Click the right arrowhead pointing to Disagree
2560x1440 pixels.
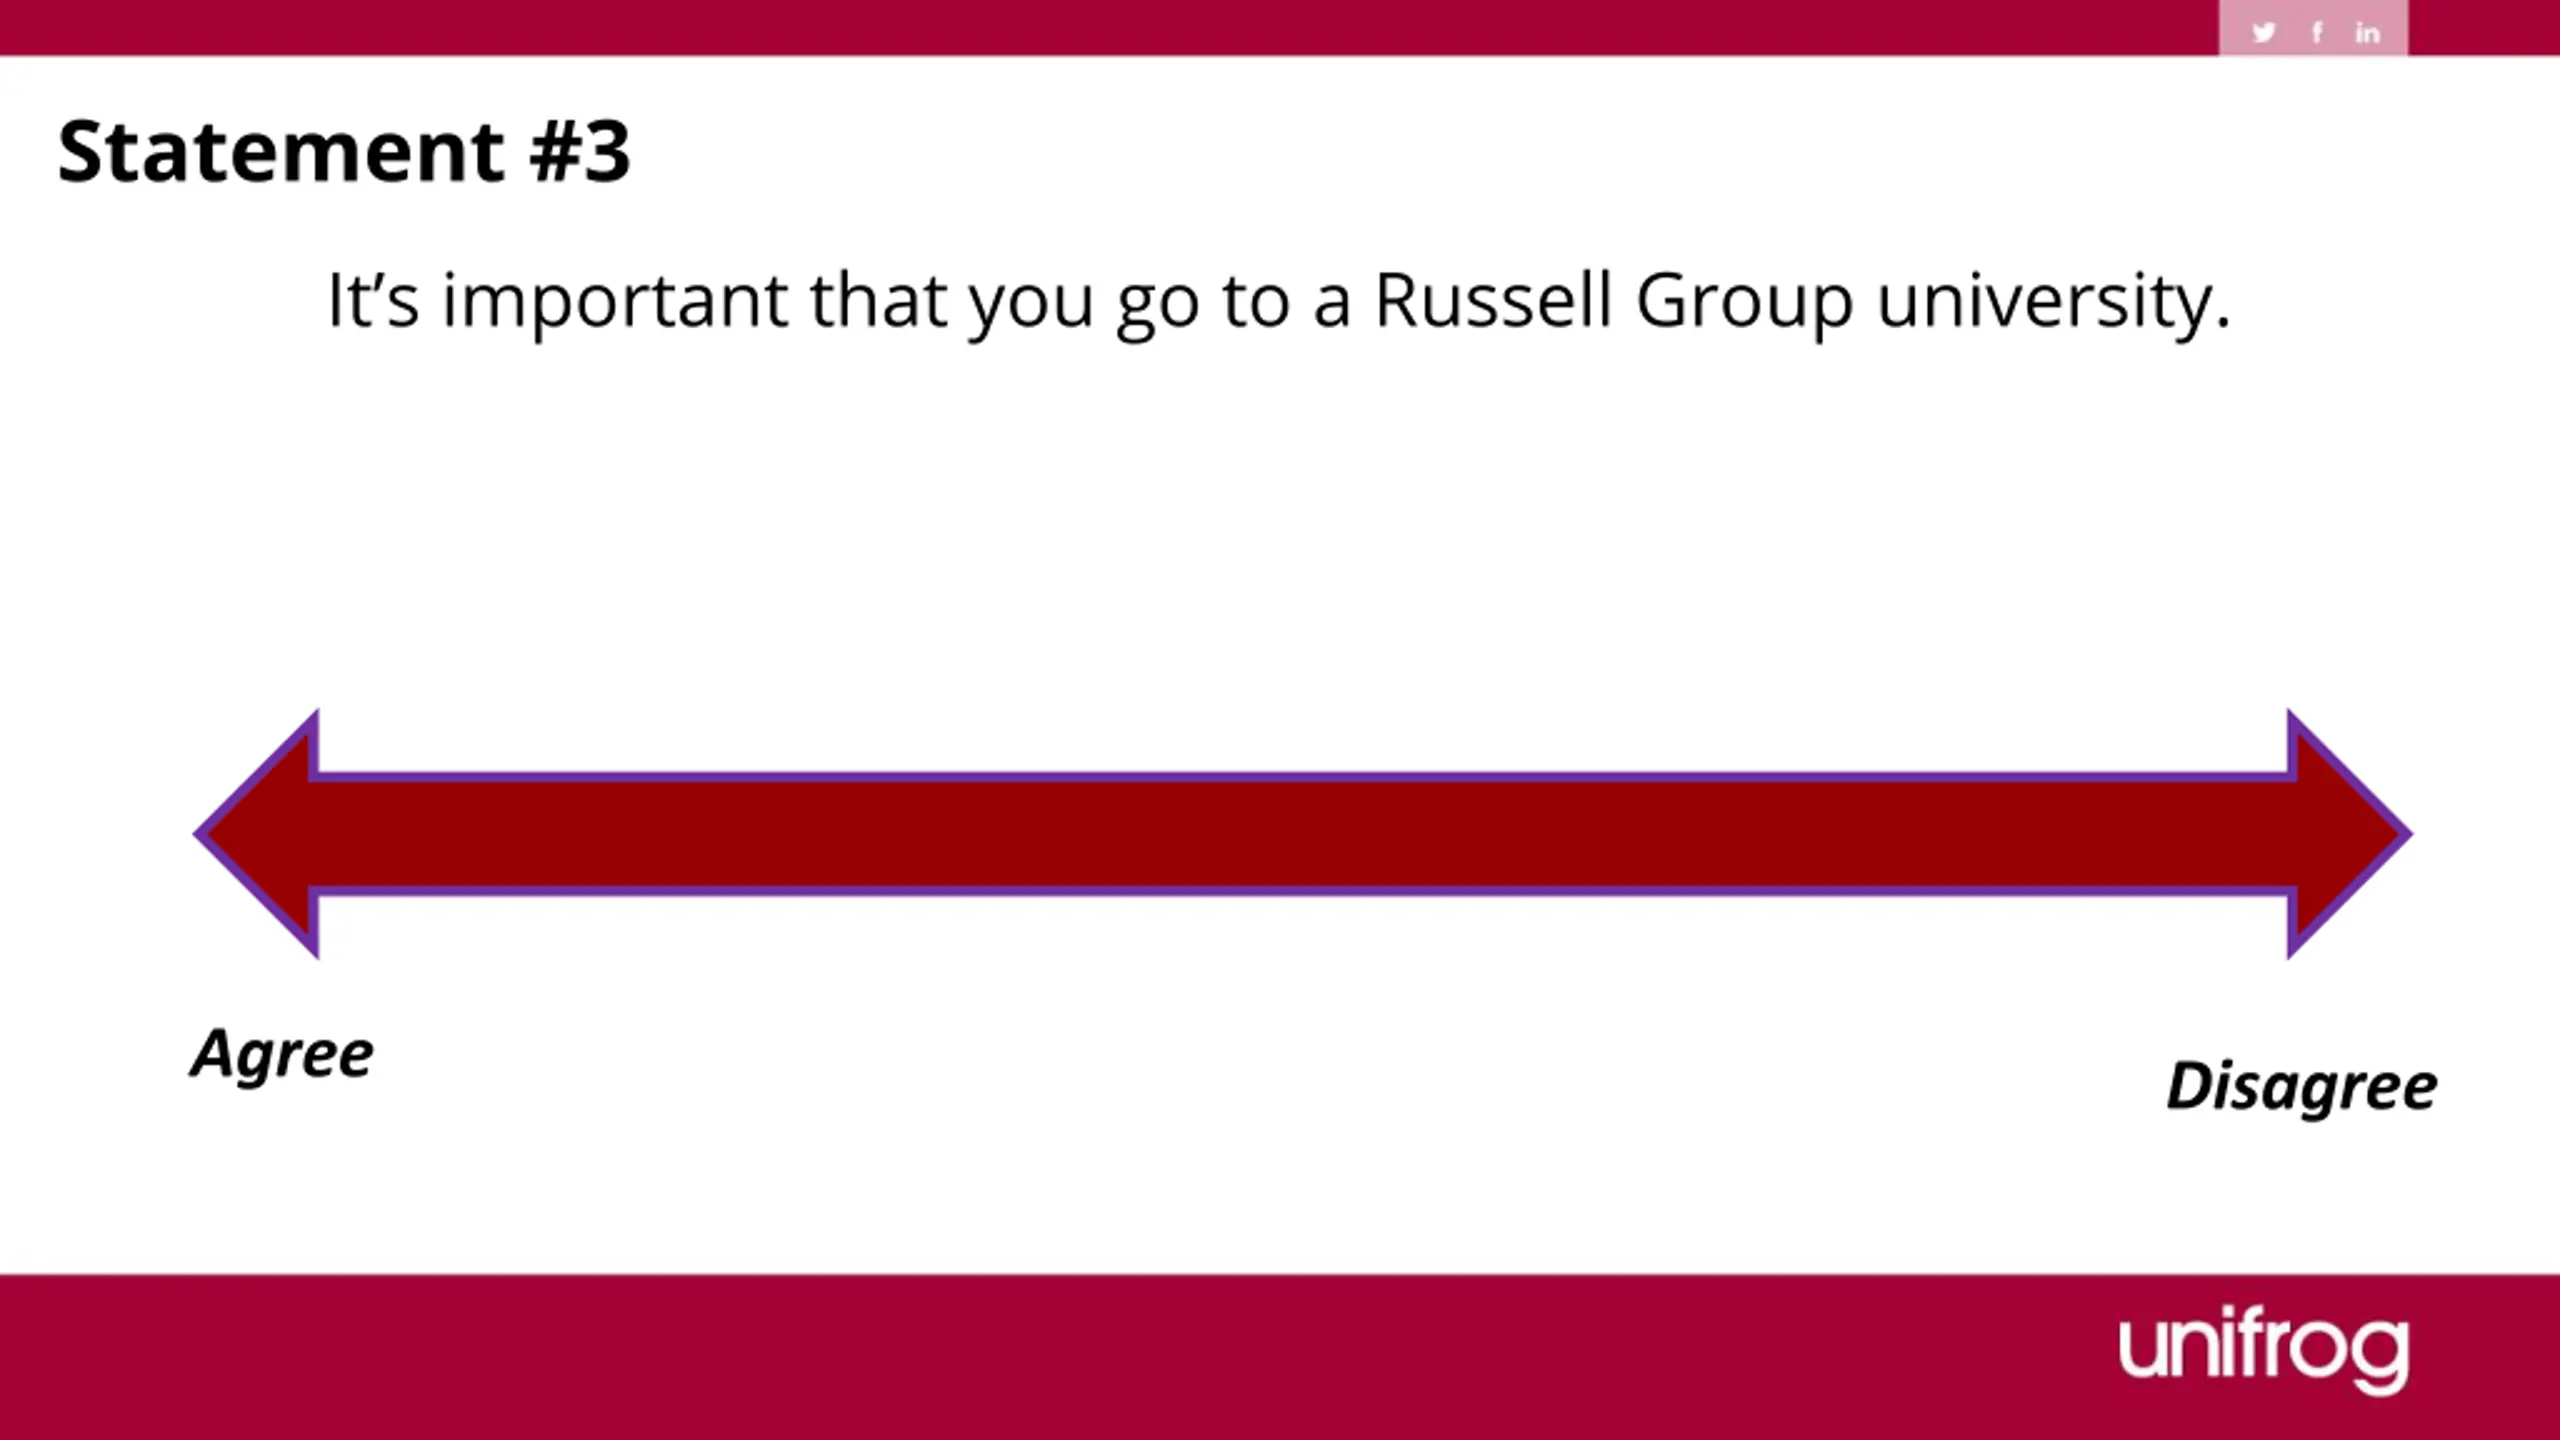click(x=2350, y=834)
